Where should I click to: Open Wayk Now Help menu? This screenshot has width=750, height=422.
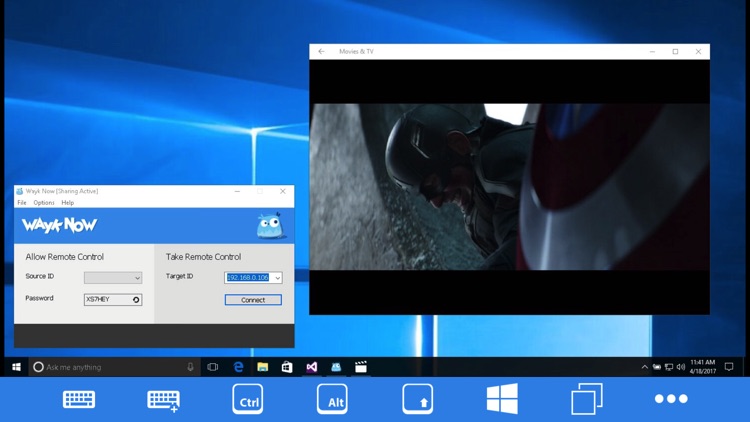click(x=67, y=202)
